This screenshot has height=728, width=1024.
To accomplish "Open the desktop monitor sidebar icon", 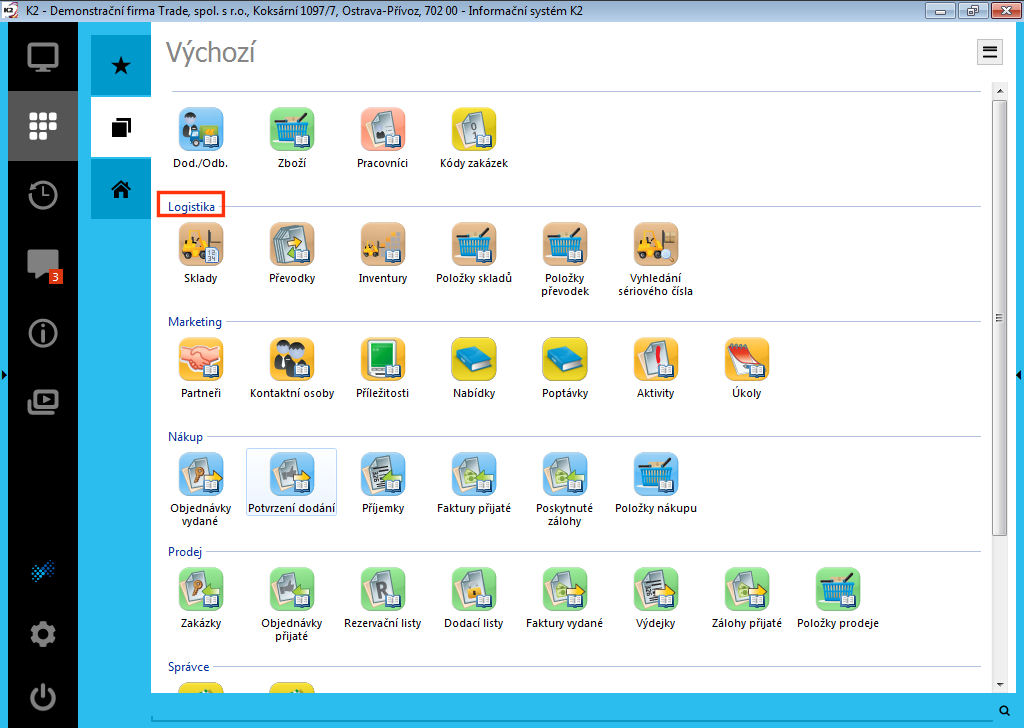I will click(43, 57).
